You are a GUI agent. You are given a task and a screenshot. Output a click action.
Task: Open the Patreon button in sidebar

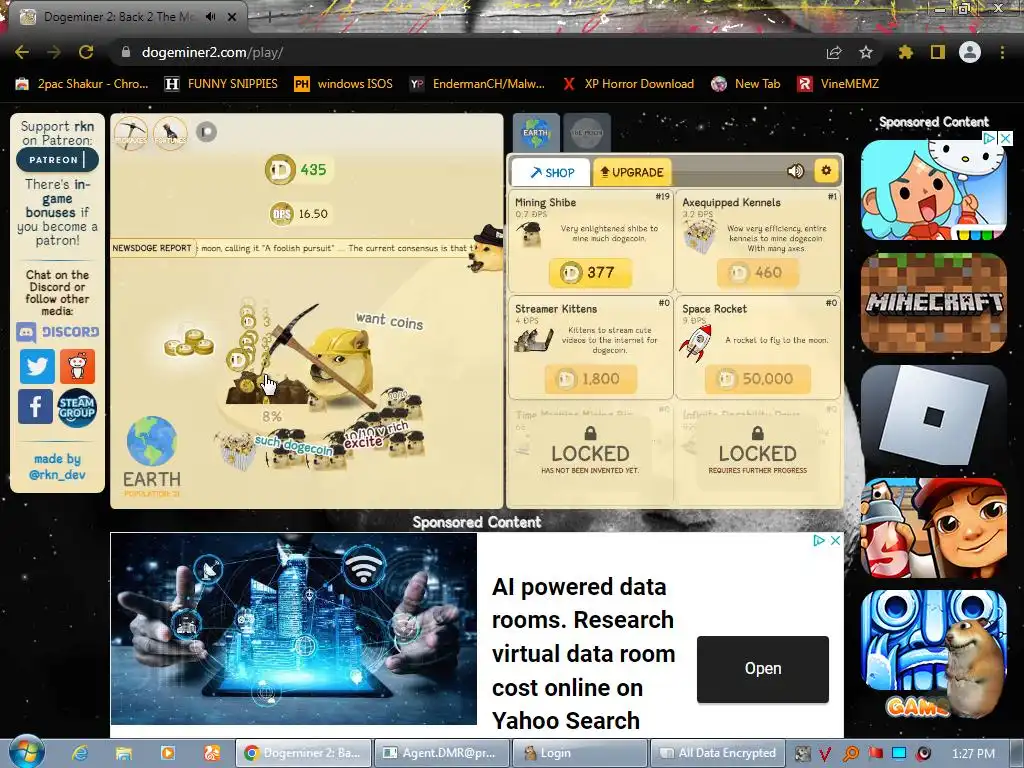pyautogui.click(x=57, y=159)
